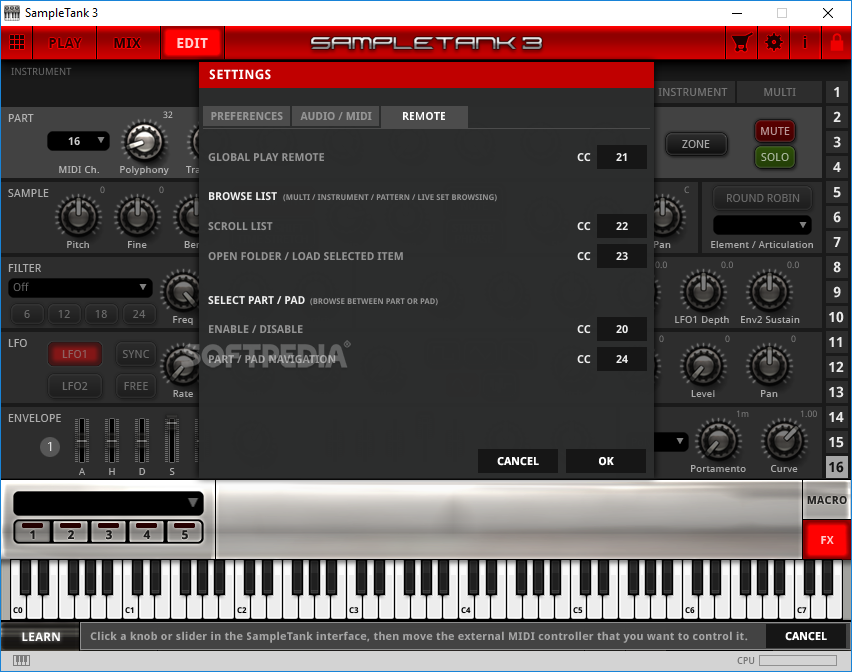
Task: Click the Scroll List CC 22 field
Action: (x=622, y=226)
